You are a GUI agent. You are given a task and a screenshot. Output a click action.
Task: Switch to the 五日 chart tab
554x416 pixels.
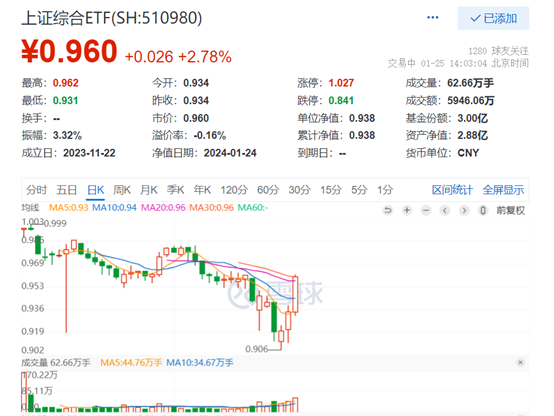point(67,190)
